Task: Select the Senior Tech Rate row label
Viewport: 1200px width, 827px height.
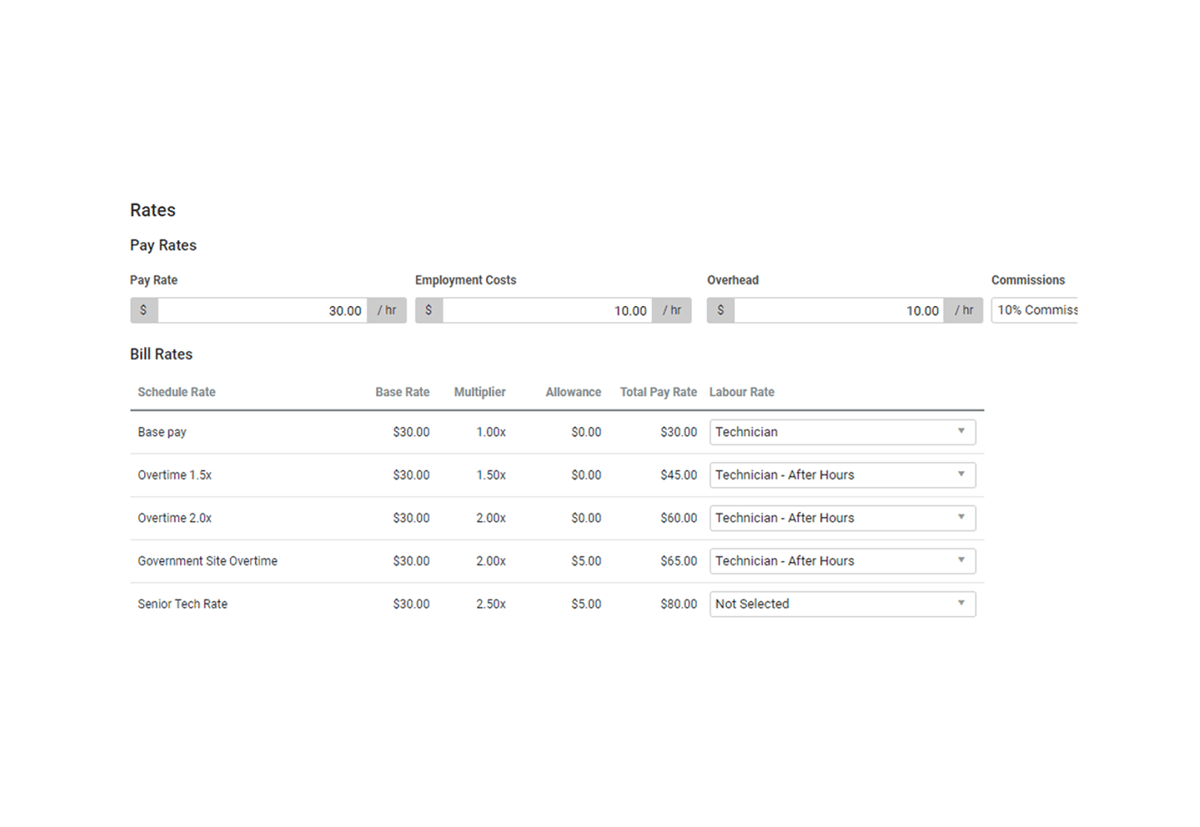Action: pos(182,604)
